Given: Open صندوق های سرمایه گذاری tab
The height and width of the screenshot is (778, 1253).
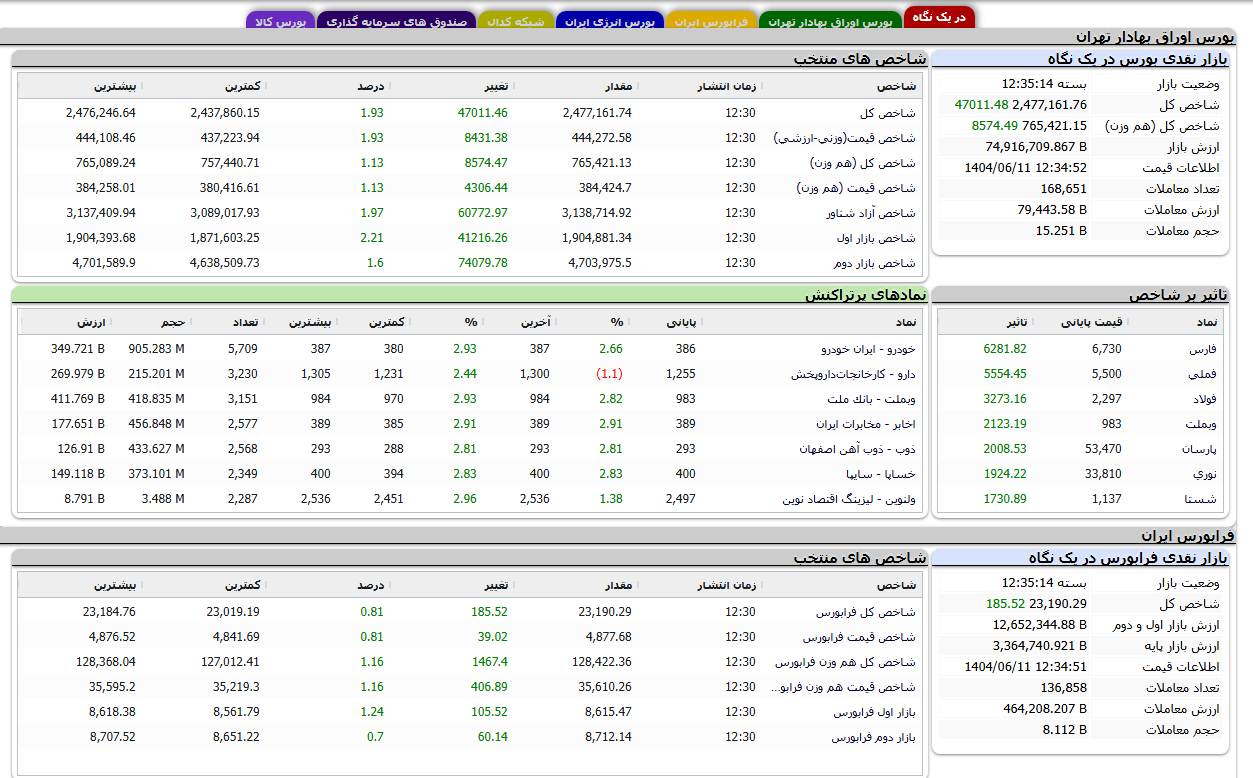Looking at the screenshot, I should (x=396, y=21).
